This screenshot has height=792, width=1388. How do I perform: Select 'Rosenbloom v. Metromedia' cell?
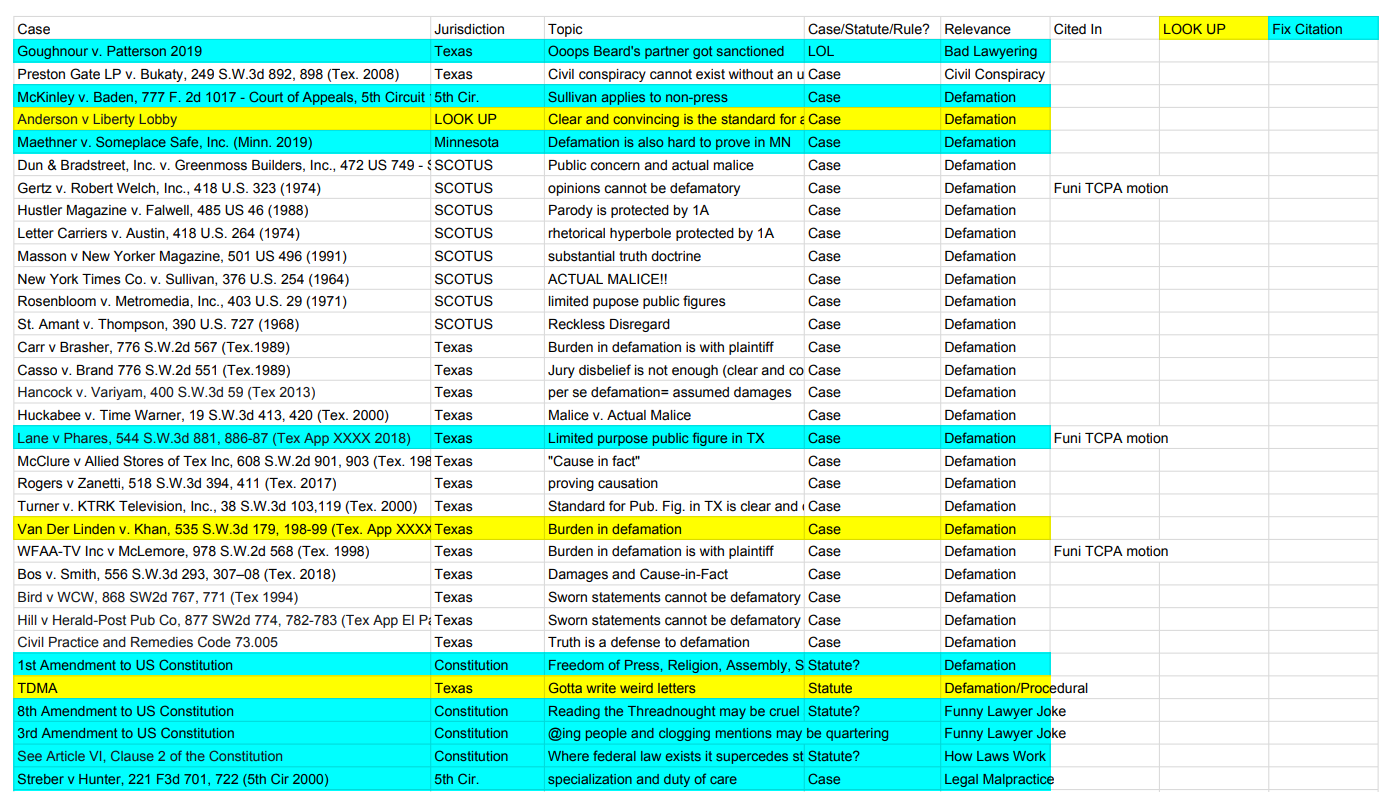(x=222, y=301)
